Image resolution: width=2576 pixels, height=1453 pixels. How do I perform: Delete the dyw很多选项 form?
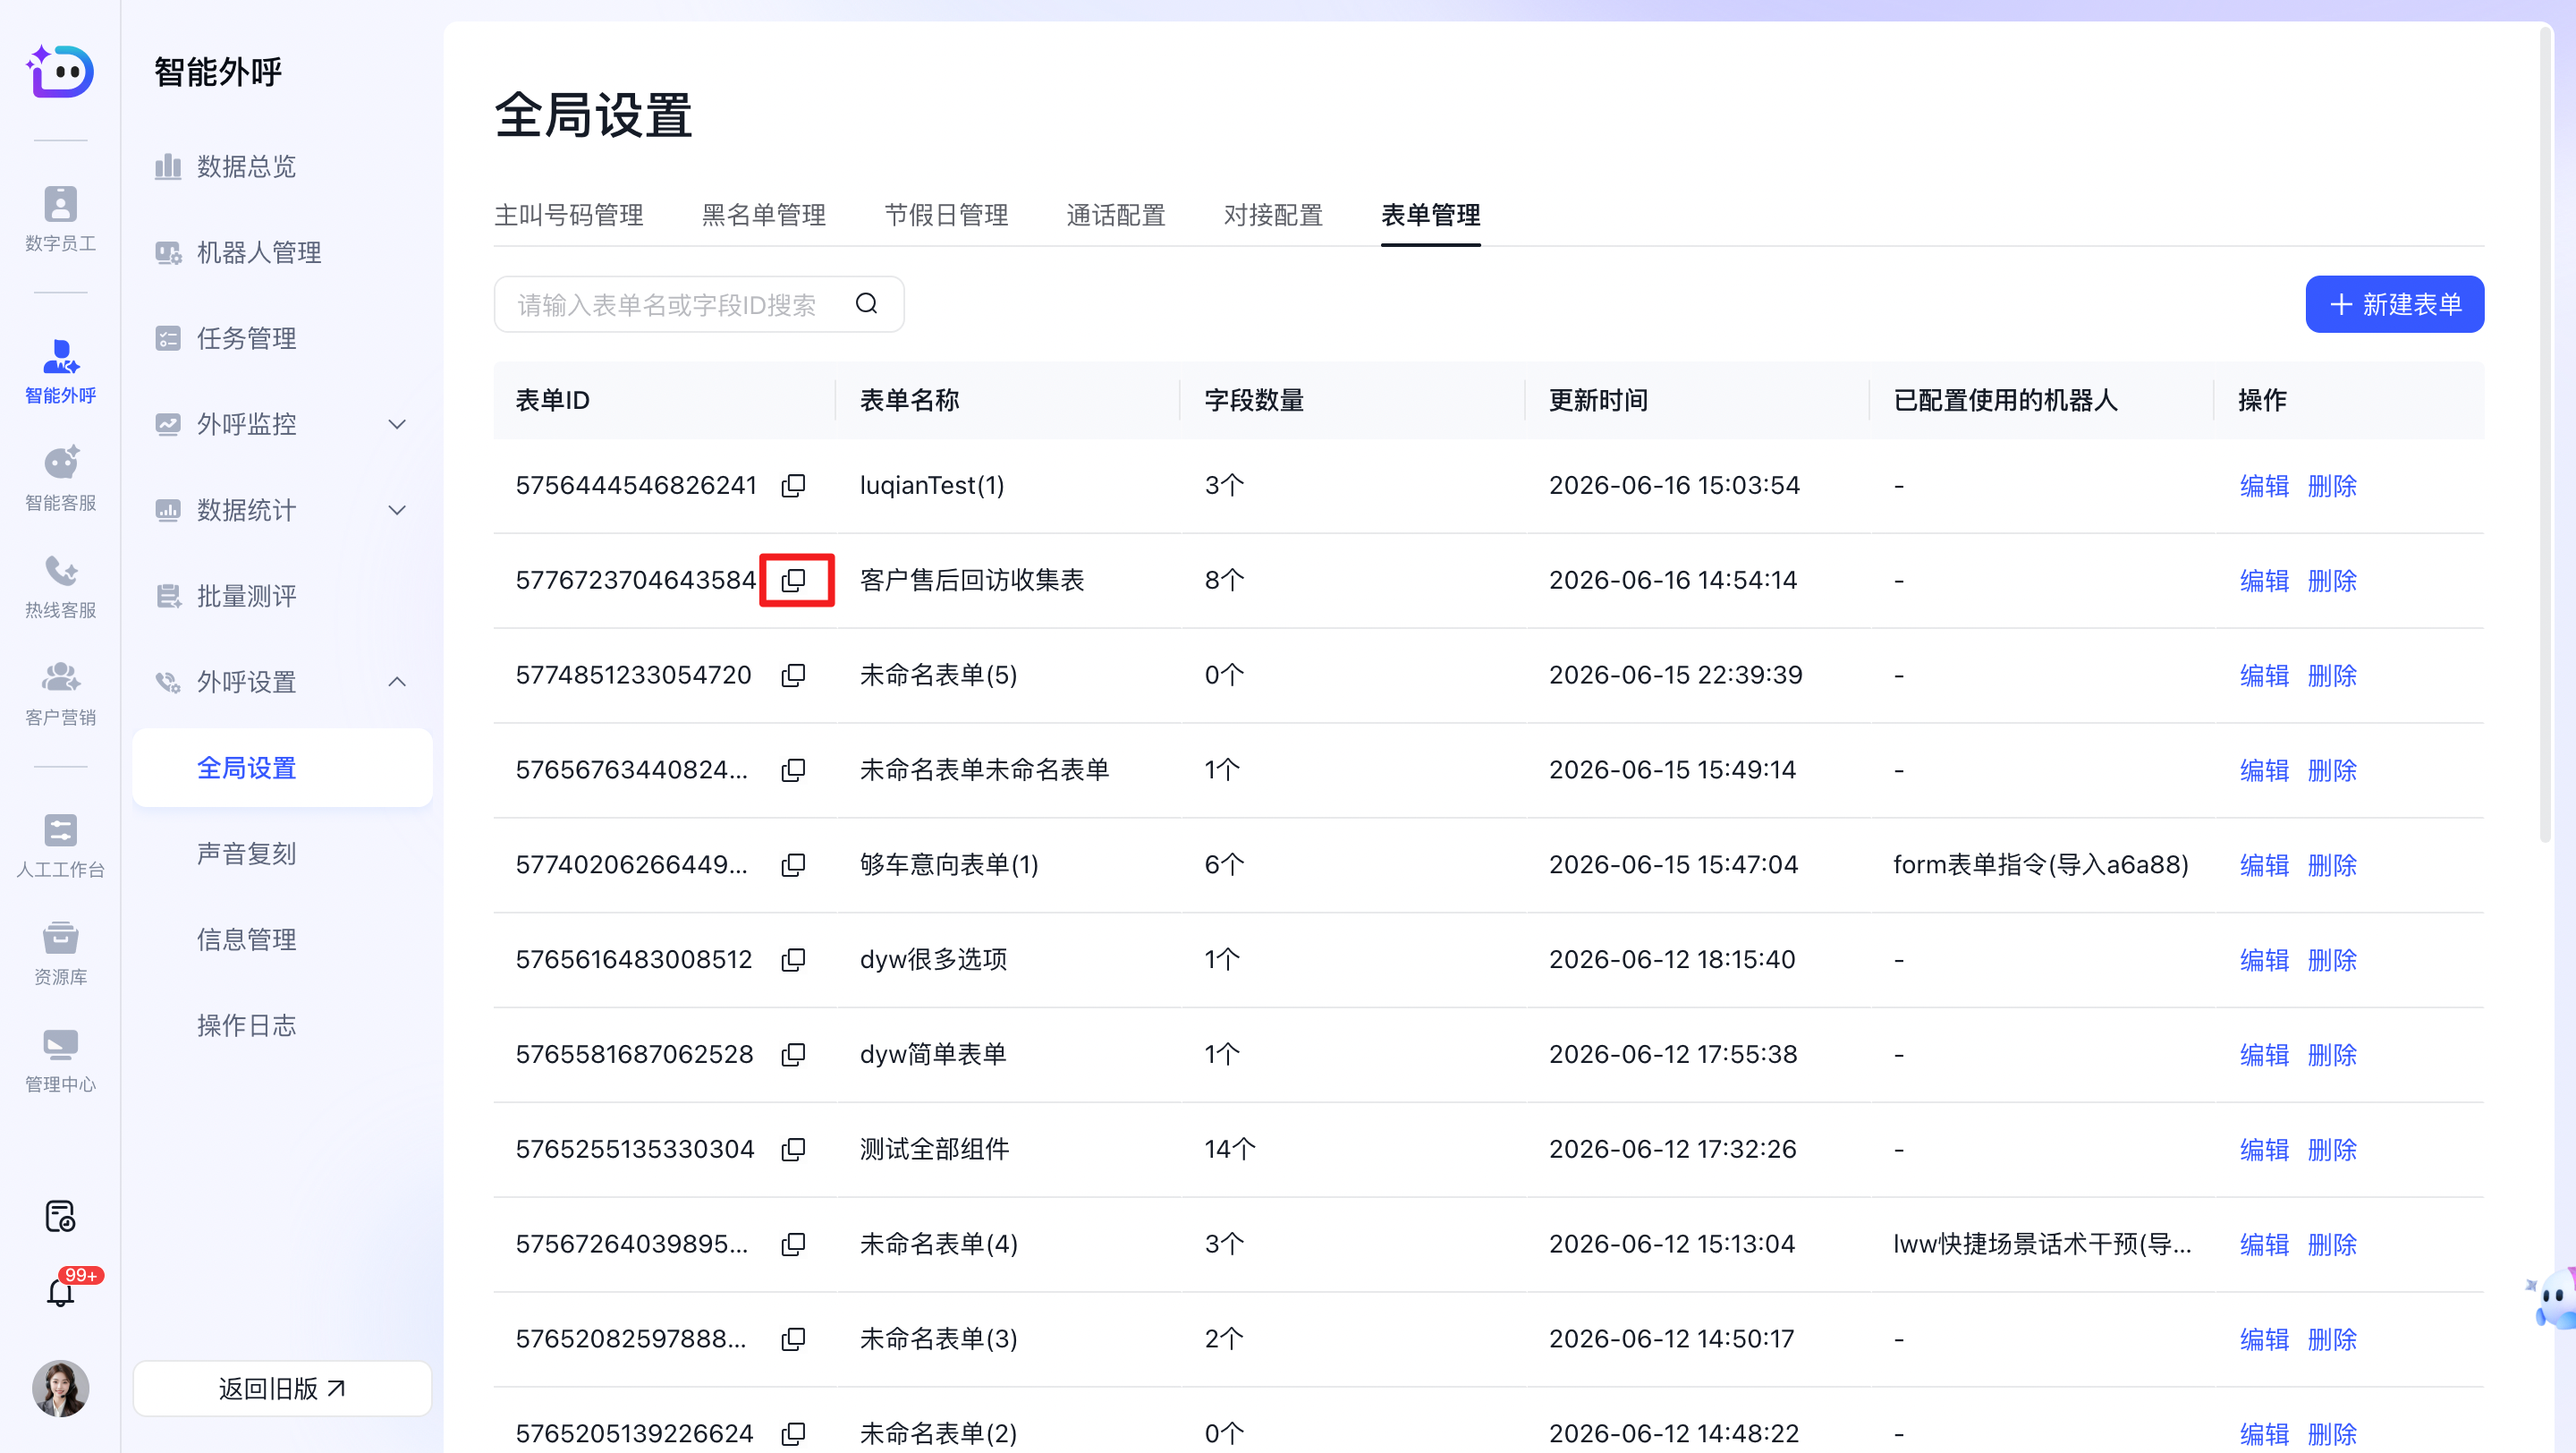2332,960
